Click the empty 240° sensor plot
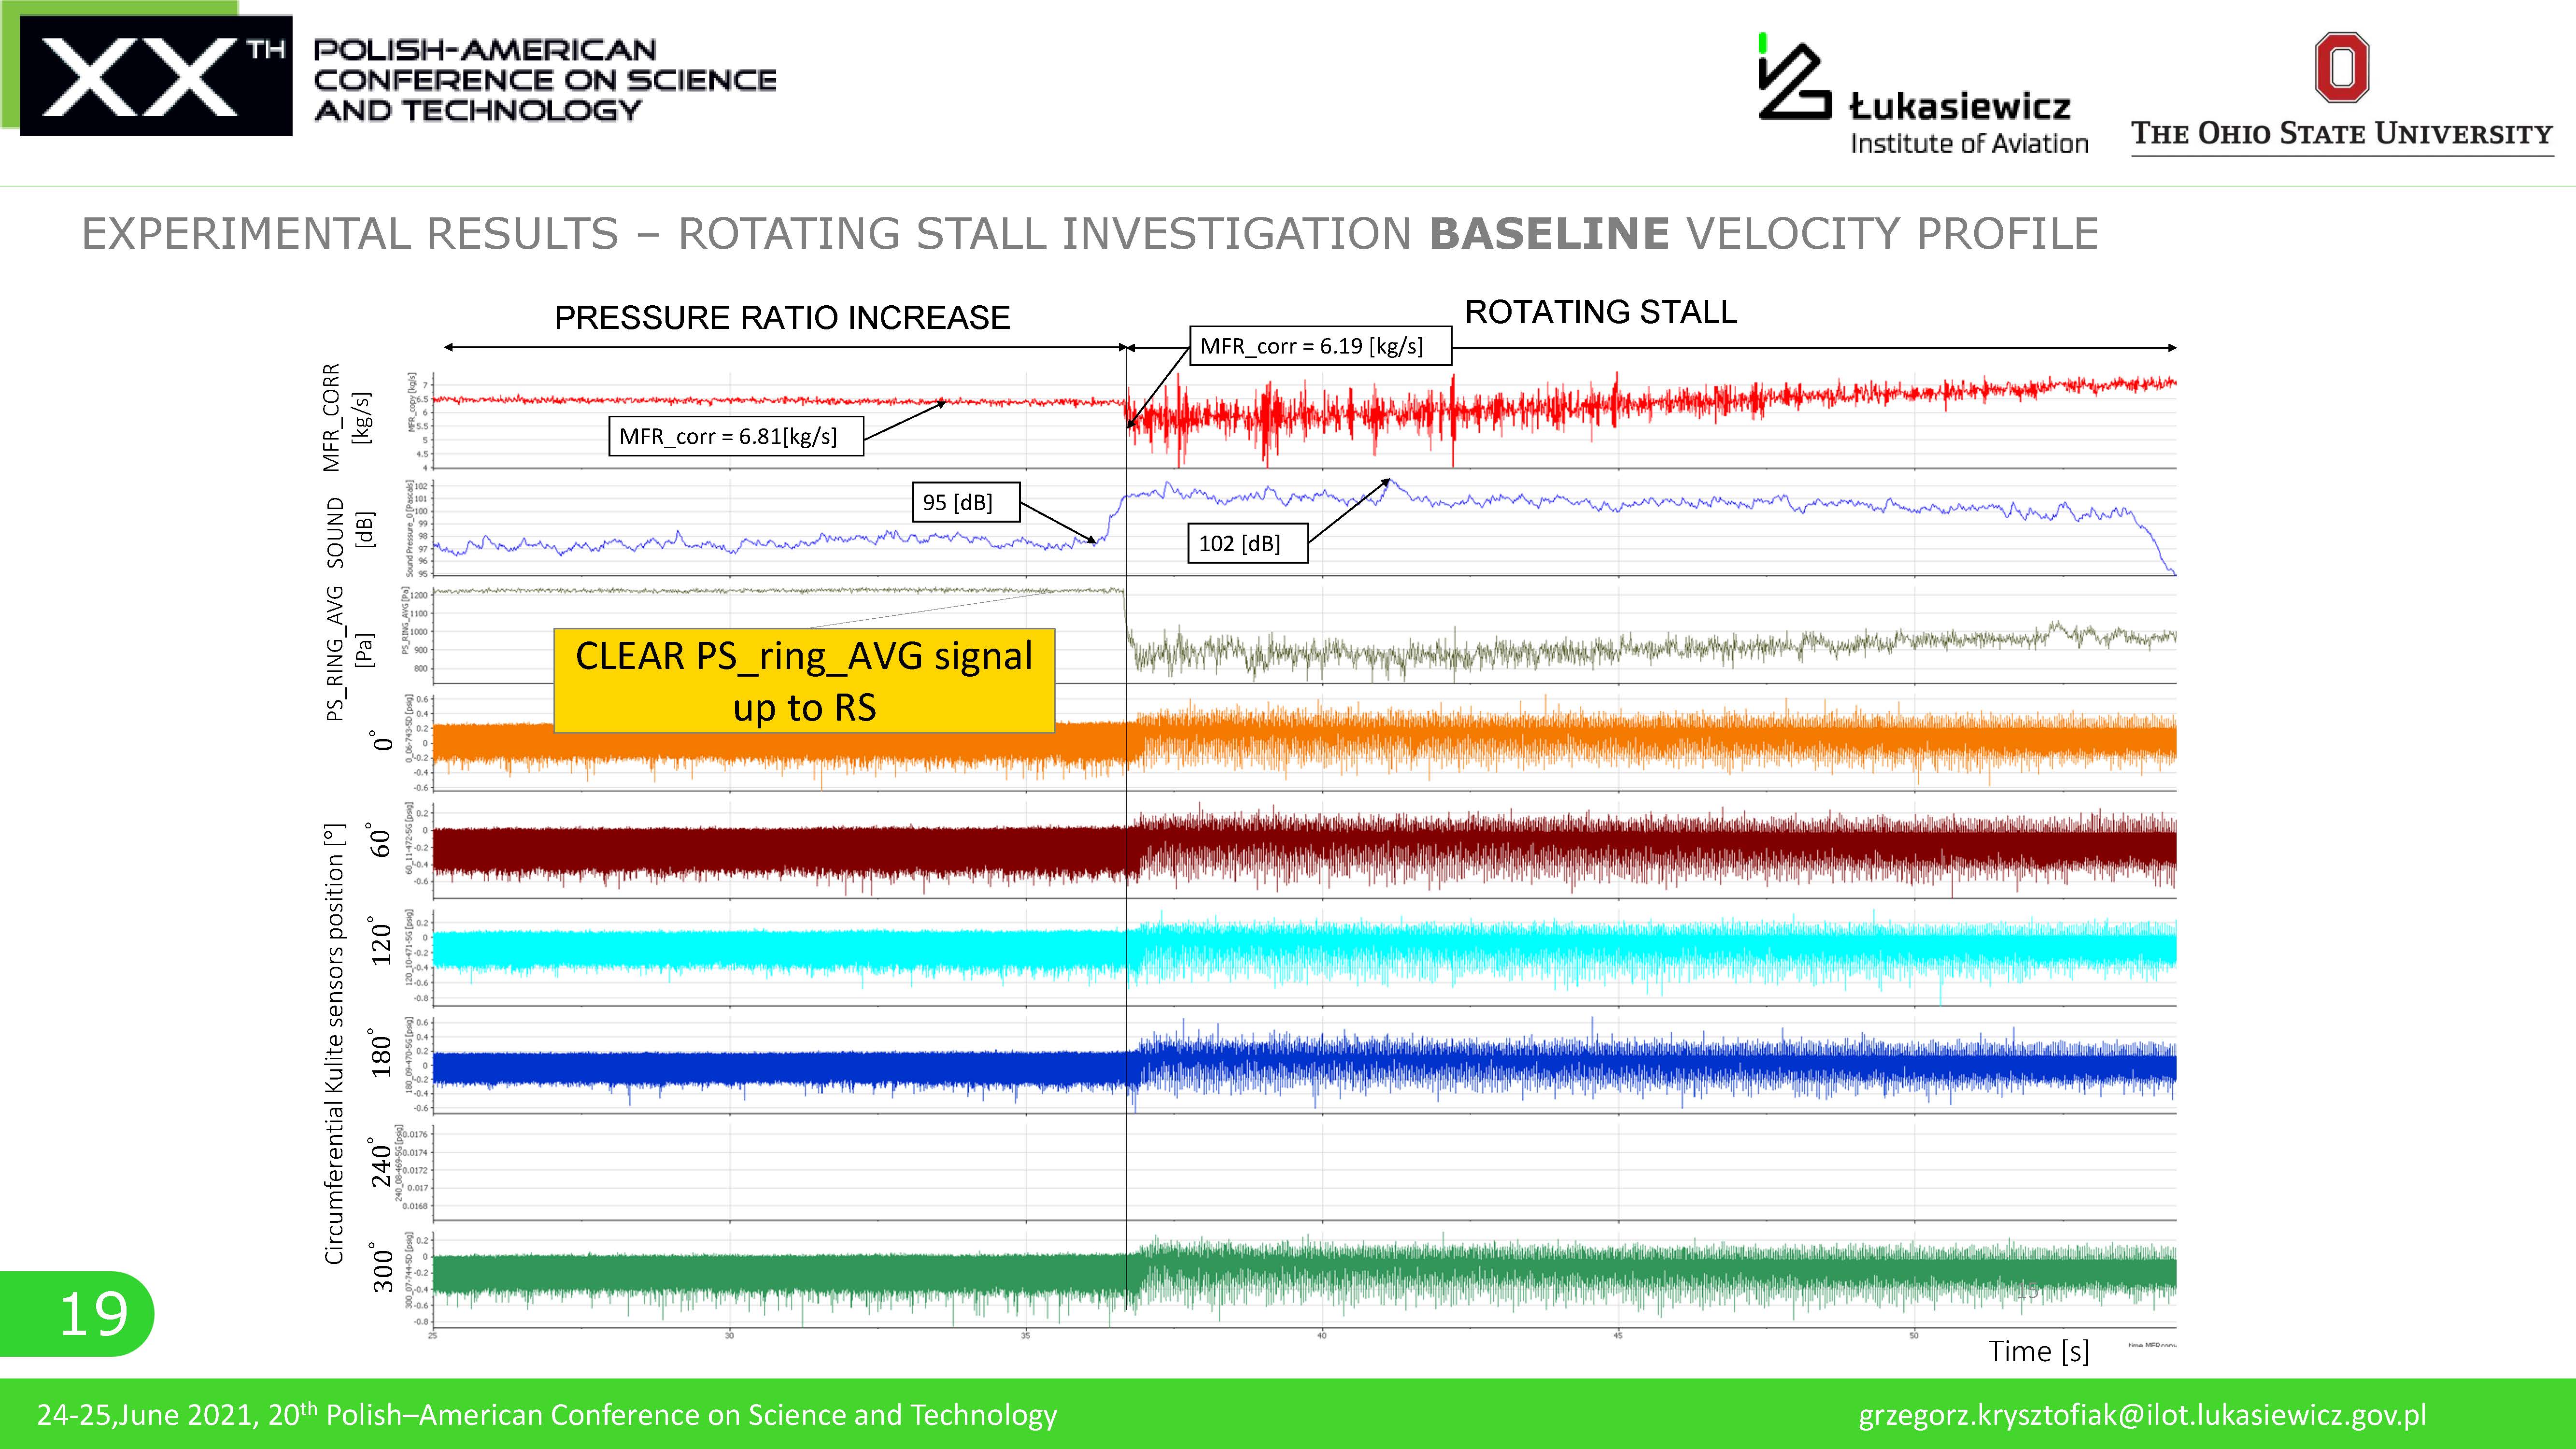Screen dimensions: 2576x1449 pos(1300,1170)
